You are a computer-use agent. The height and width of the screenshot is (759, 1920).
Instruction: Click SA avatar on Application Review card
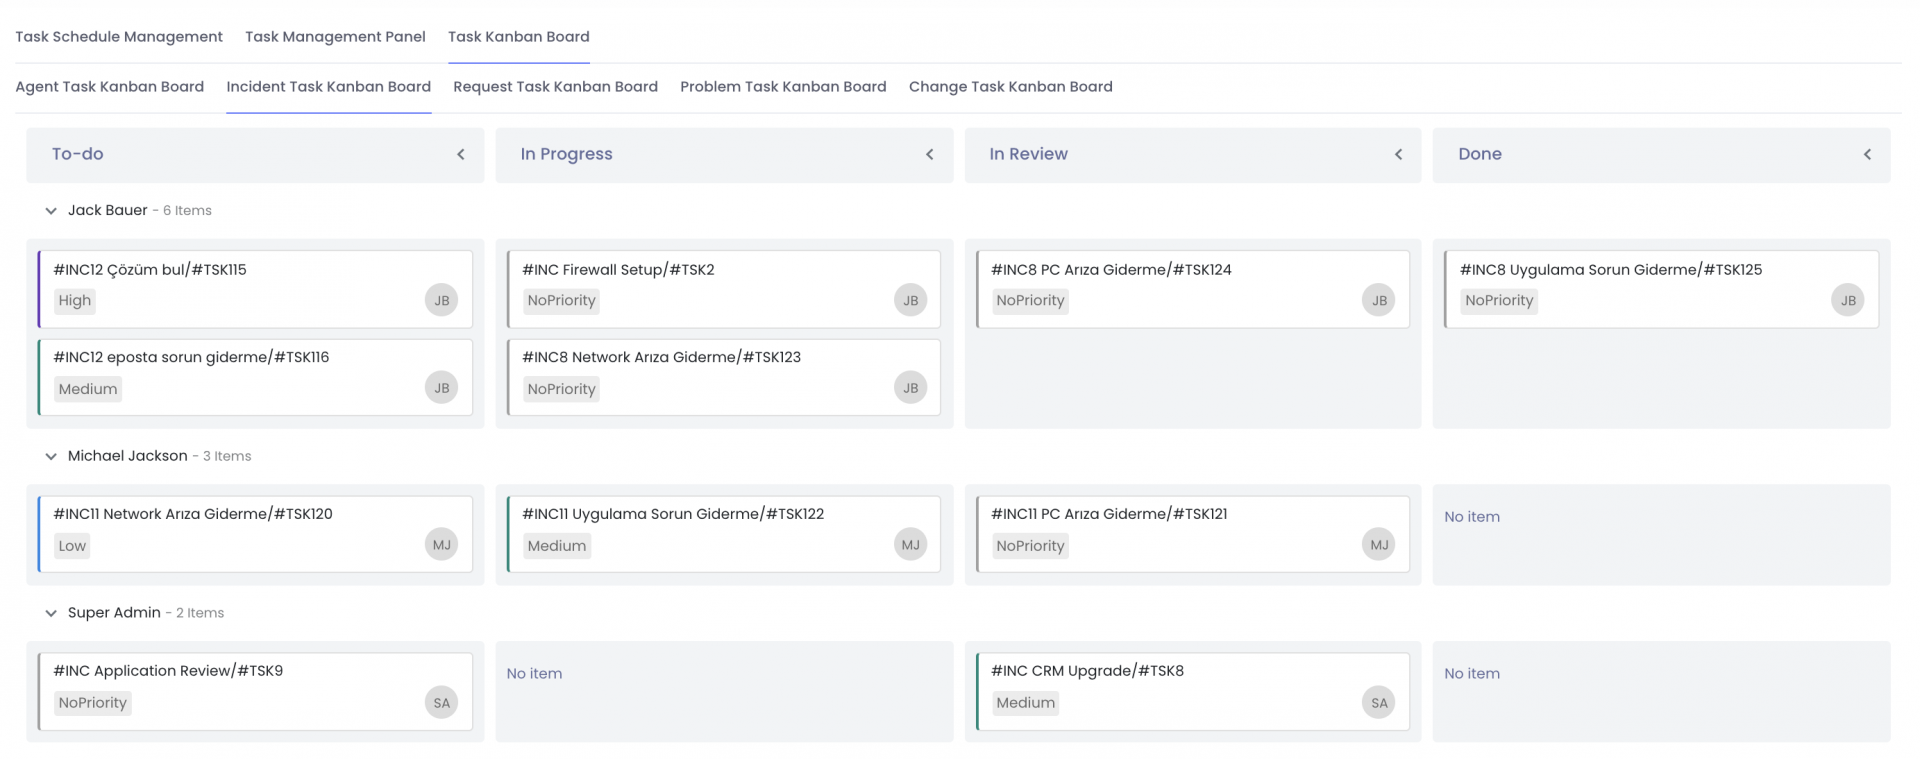[x=441, y=703]
